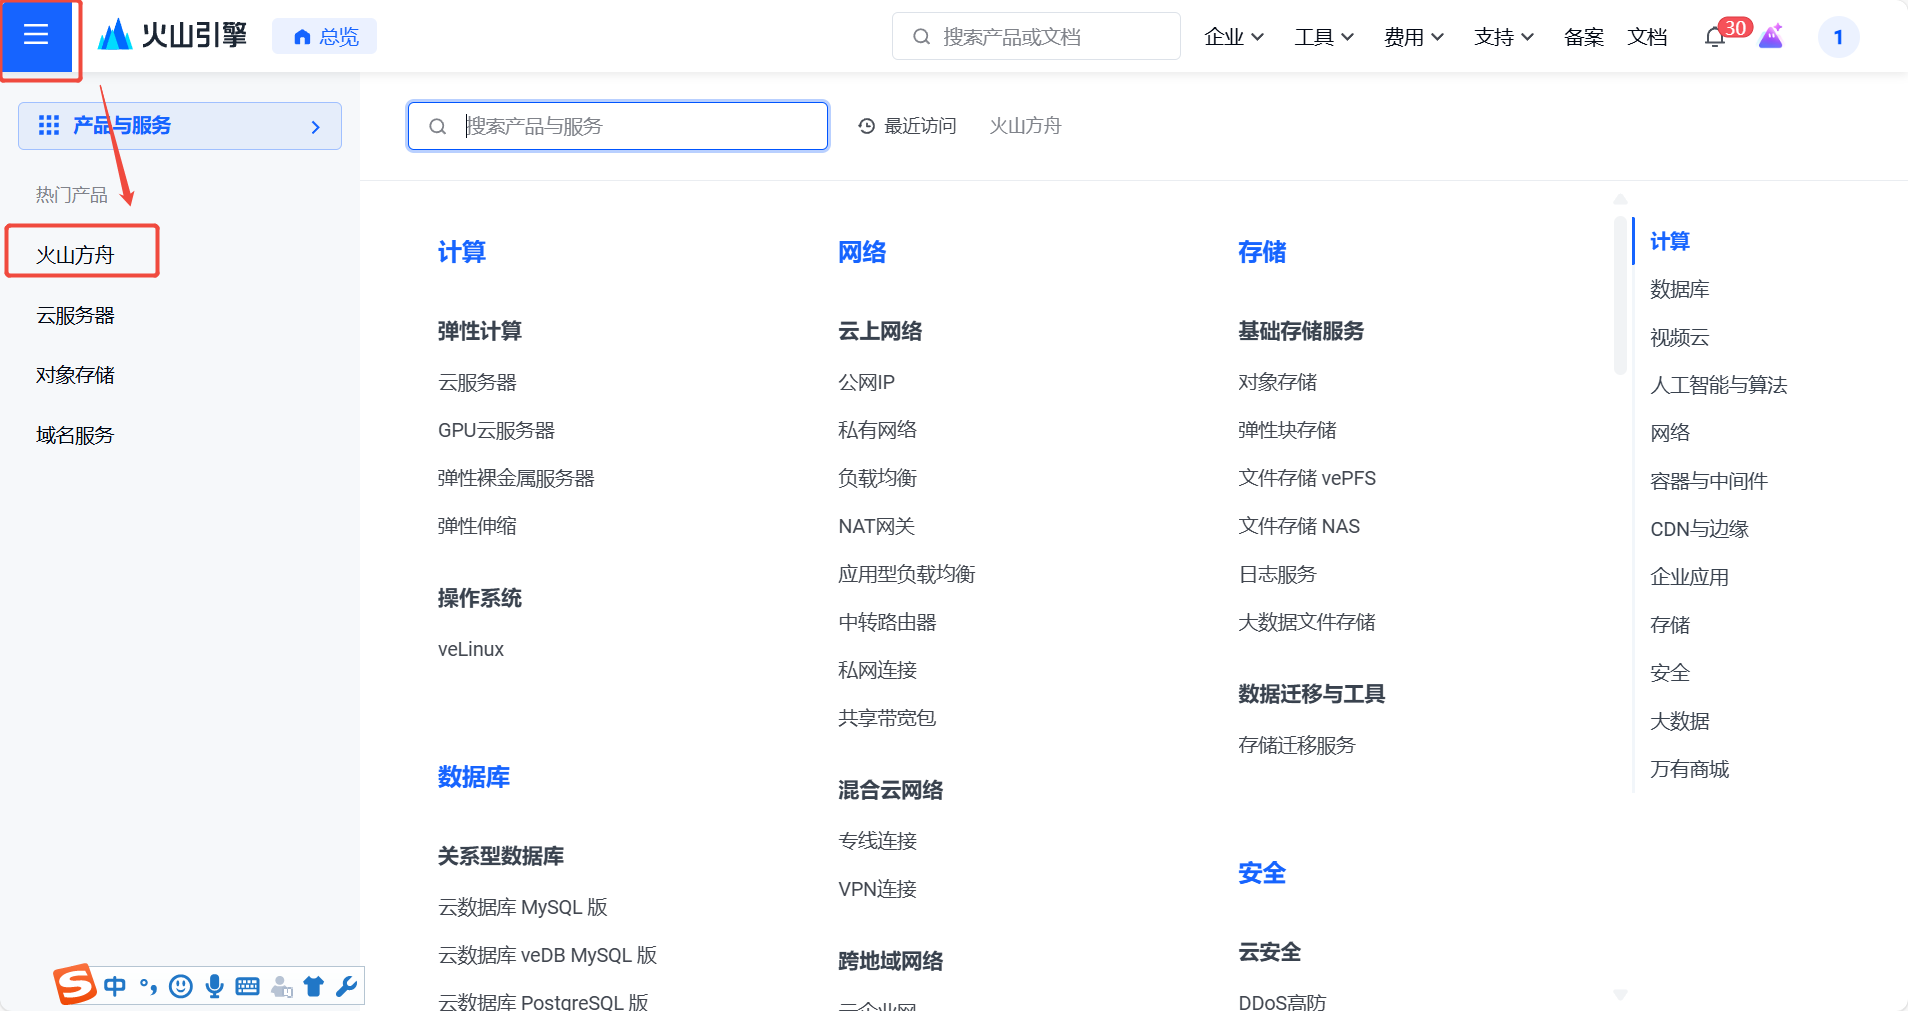Jump to 数据库 in right anchor nav

click(1680, 289)
